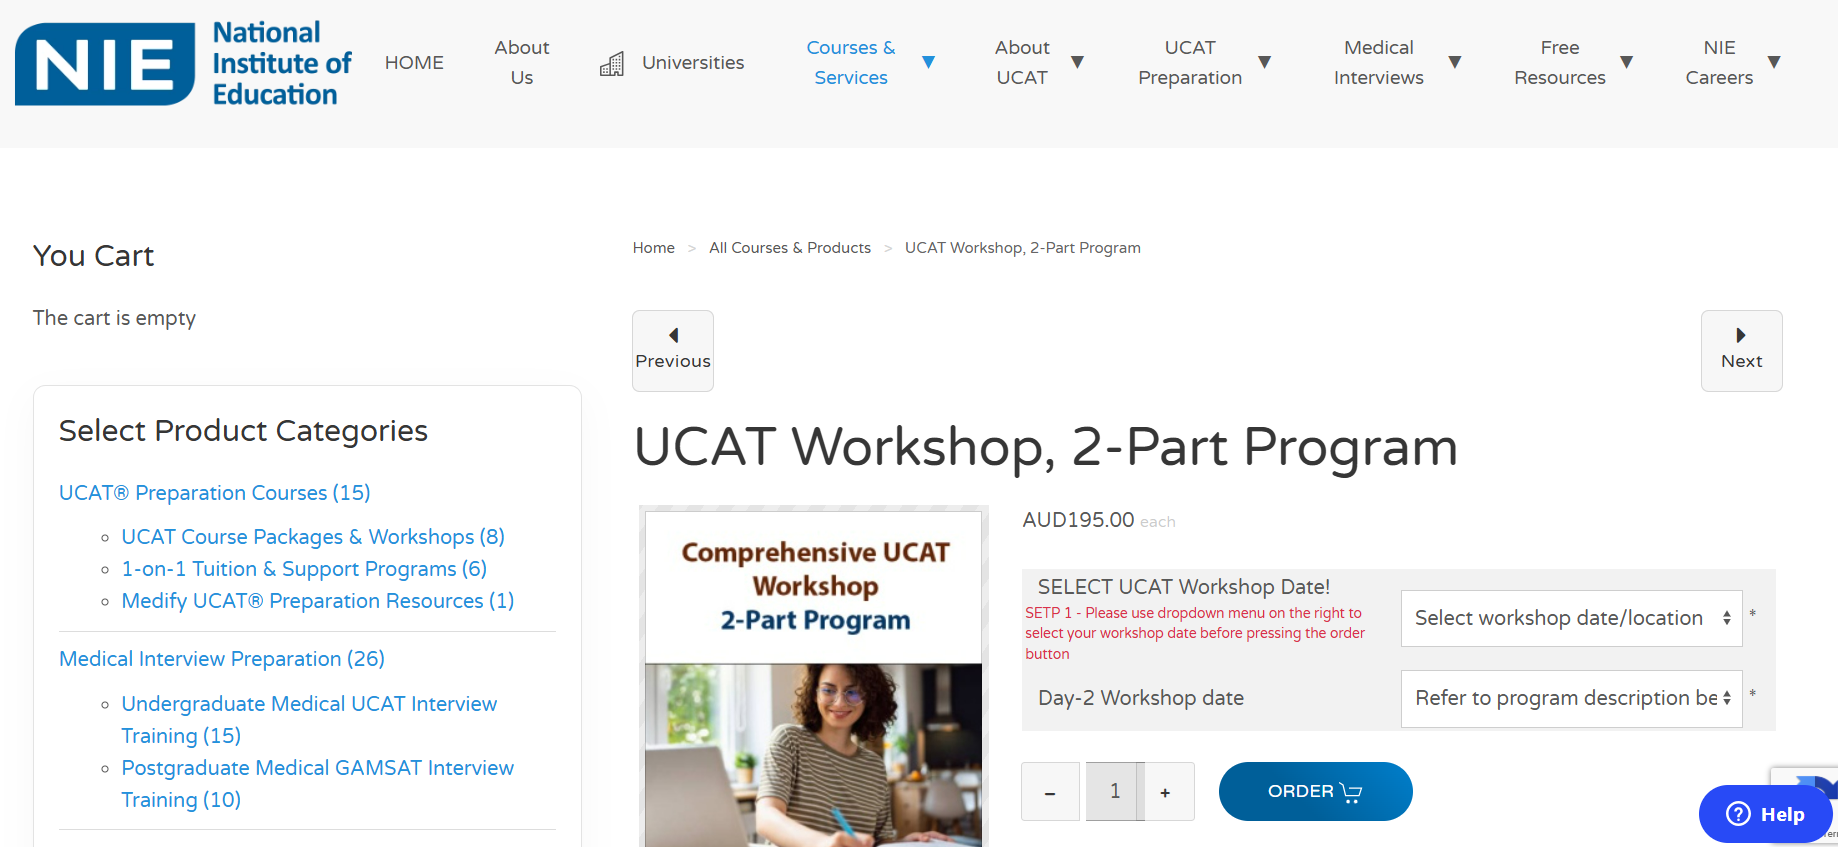Expand the Medical Interviews dropdown arrow
This screenshot has width=1838, height=847.
click(x=1455, y=62)
